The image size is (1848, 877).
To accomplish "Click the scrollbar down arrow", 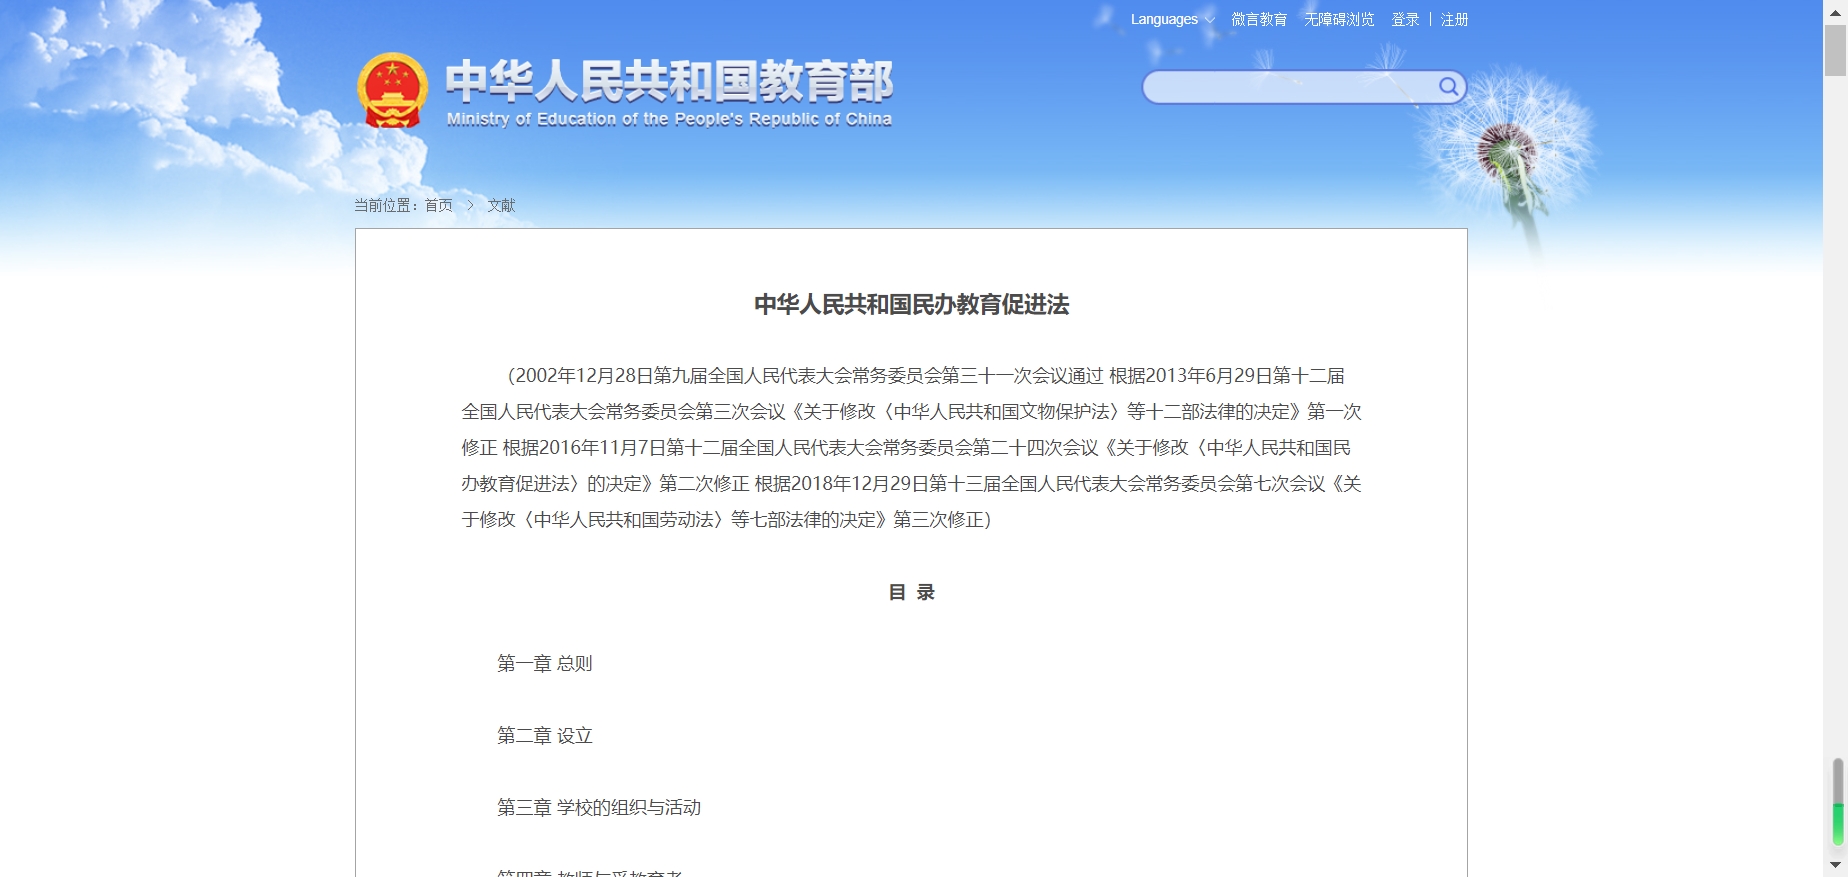I will coord(1835,865).
